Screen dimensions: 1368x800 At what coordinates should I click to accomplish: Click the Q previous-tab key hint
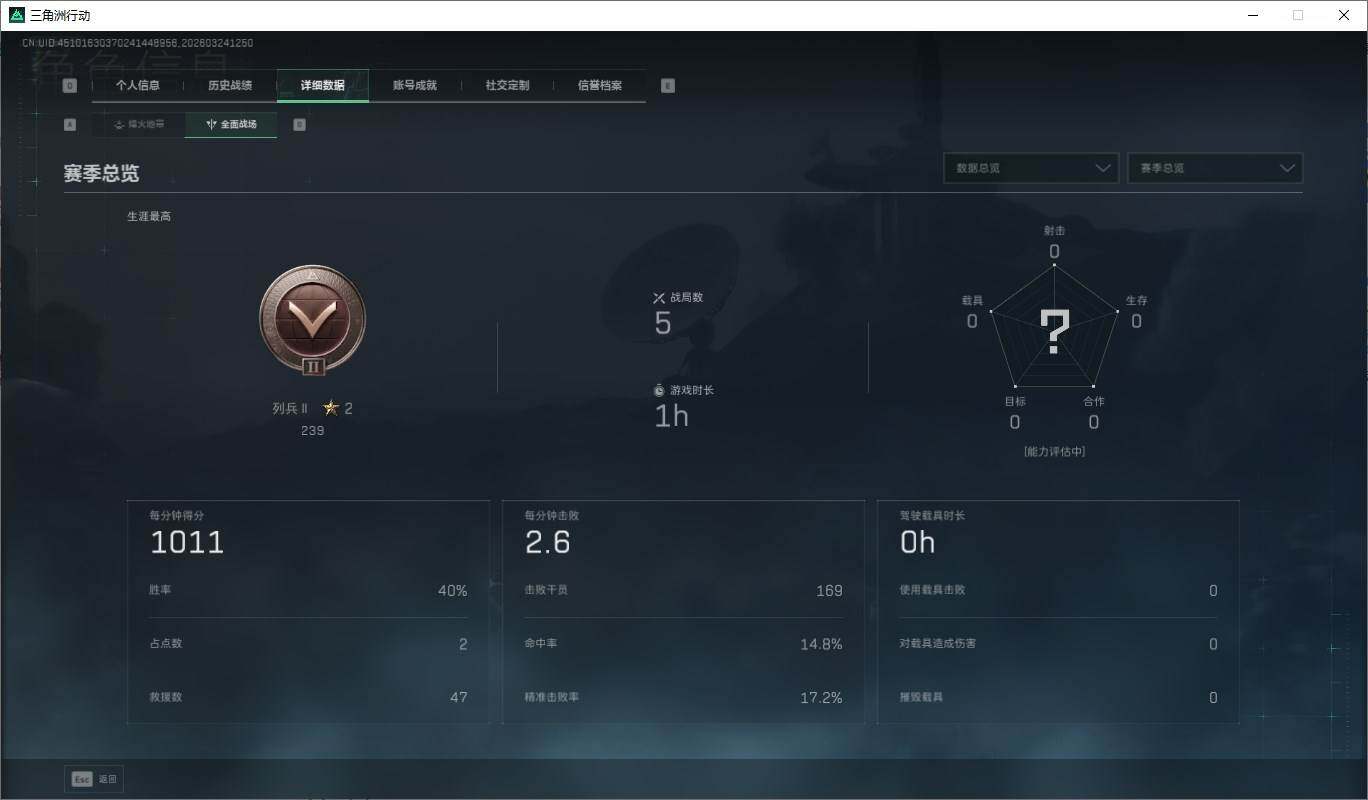(70, 86)
